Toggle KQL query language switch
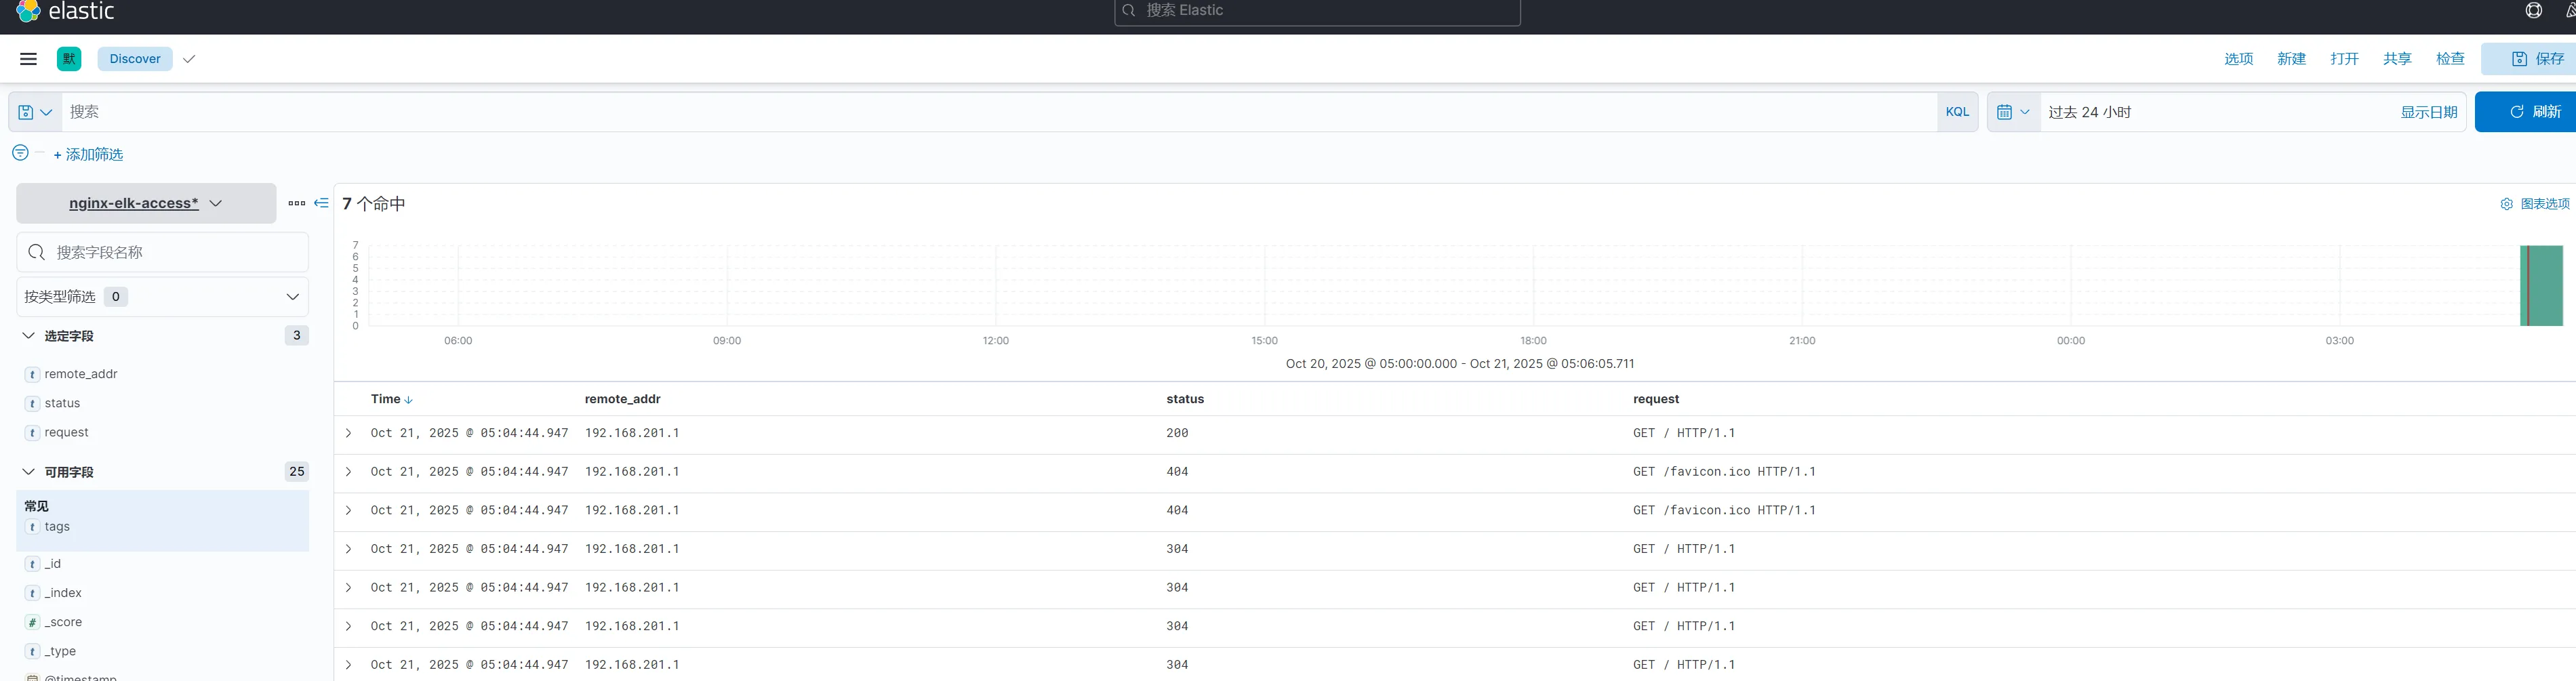Screen dimensions: 2576x681 (1956, 112)
